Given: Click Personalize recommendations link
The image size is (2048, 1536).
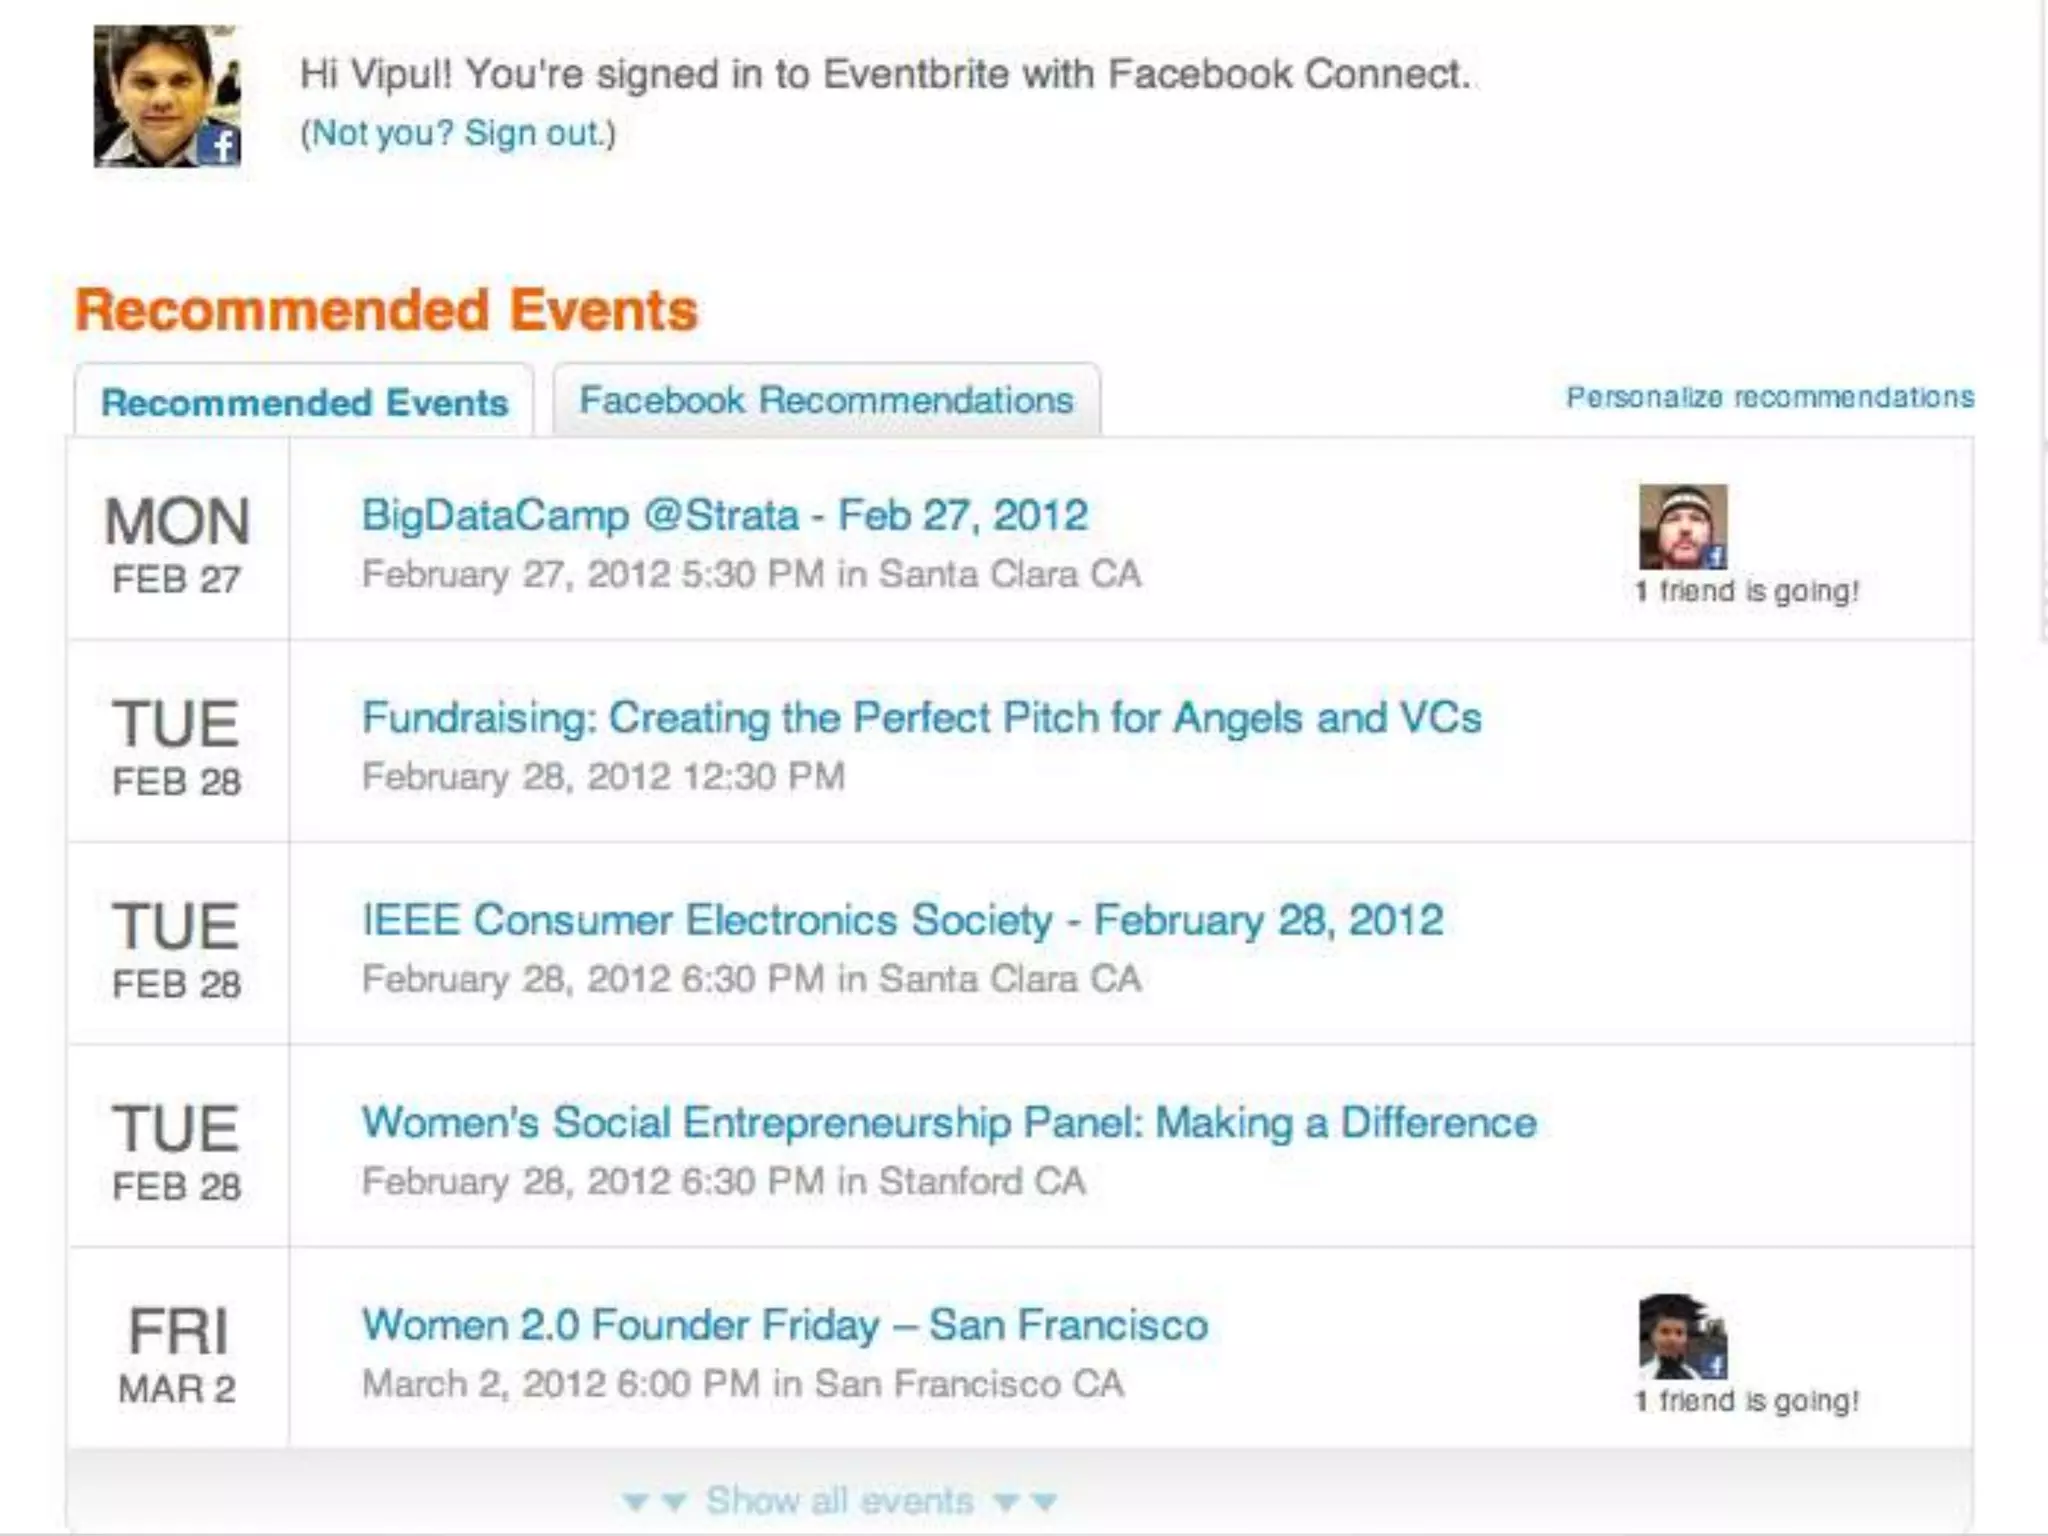Looking at the screenshot, I should point(1769,397).
